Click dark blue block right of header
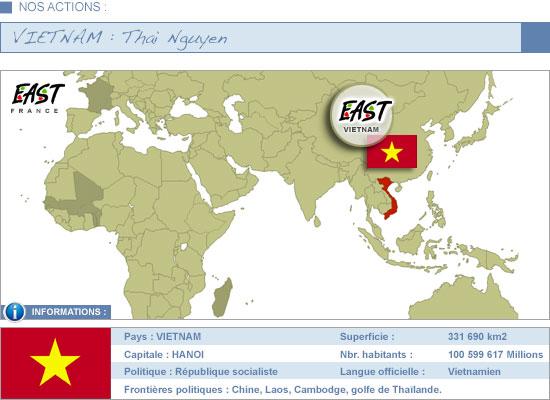Image resolution: width=550 pixels, height=400 pixels. pyautogui.click(x=536, y=38)
